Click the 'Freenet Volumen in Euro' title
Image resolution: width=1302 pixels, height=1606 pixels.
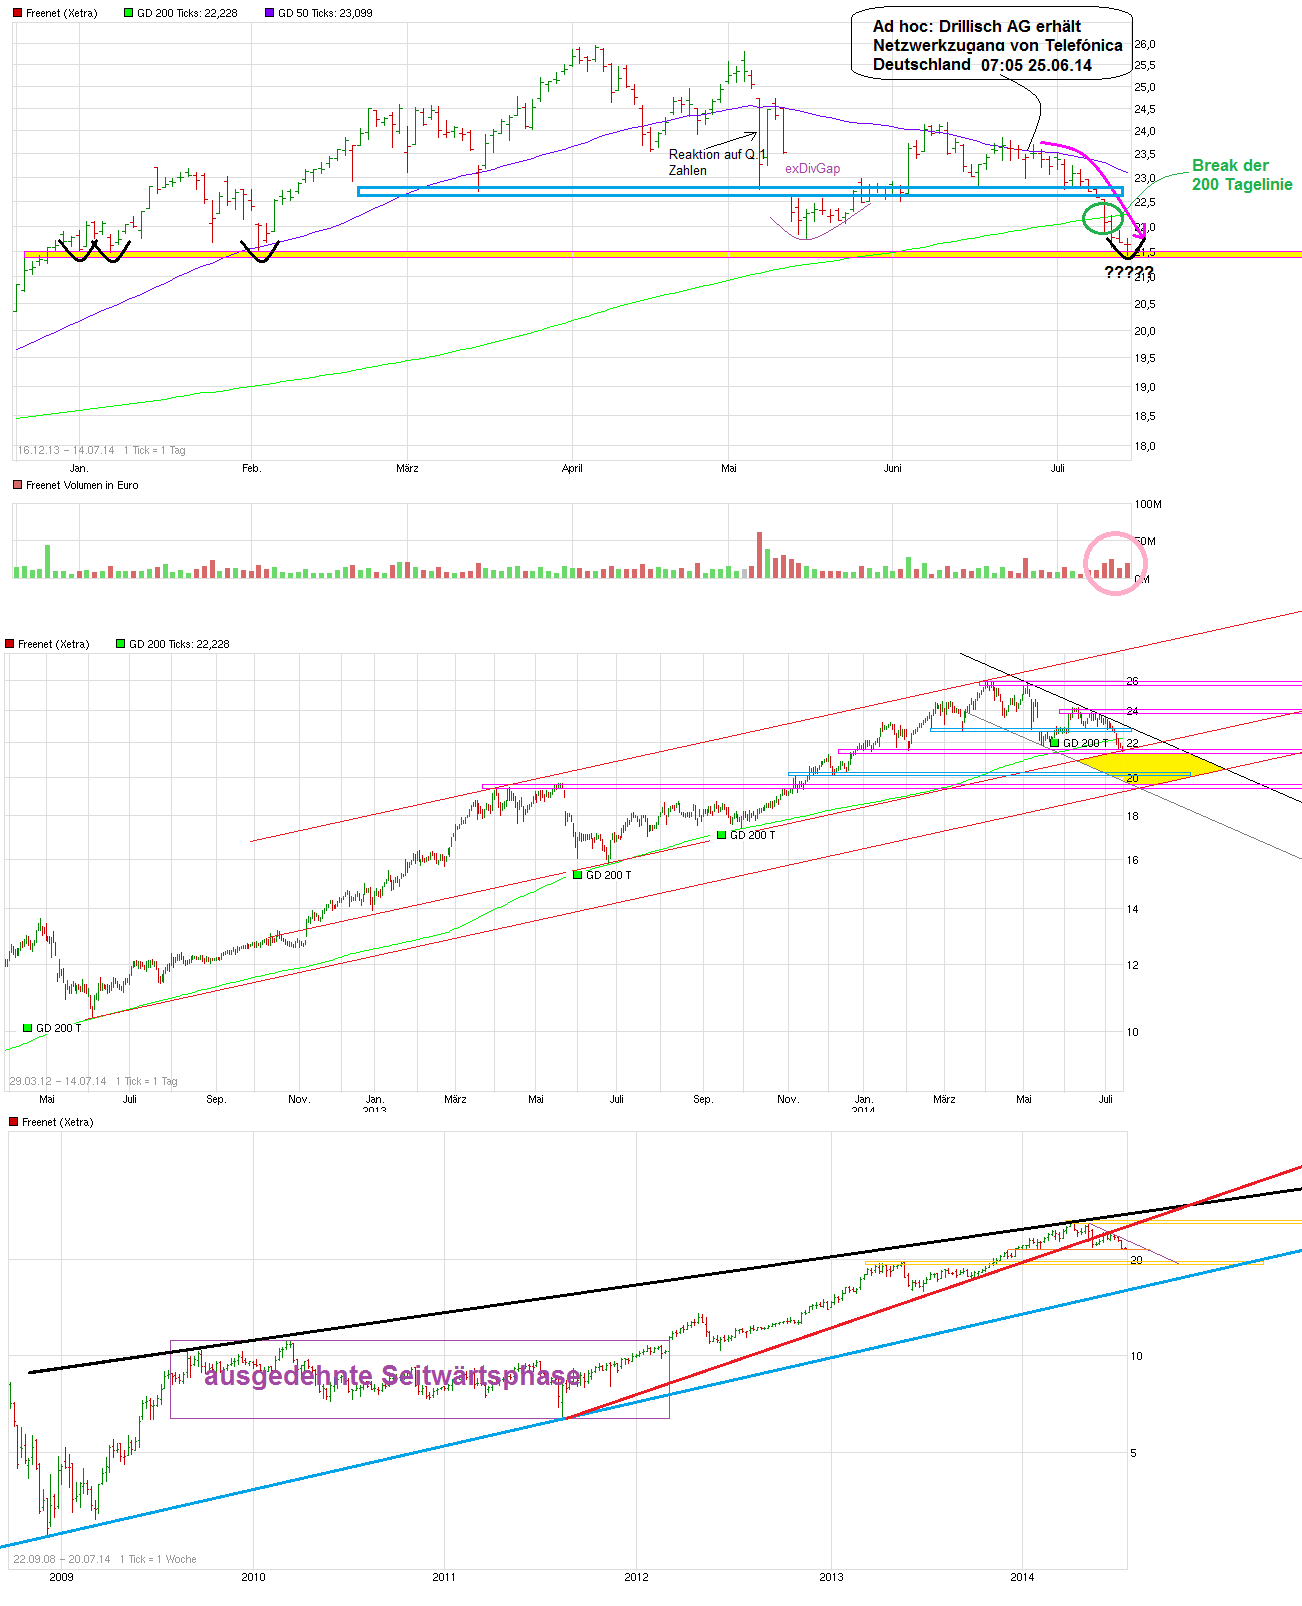point(82,485)
